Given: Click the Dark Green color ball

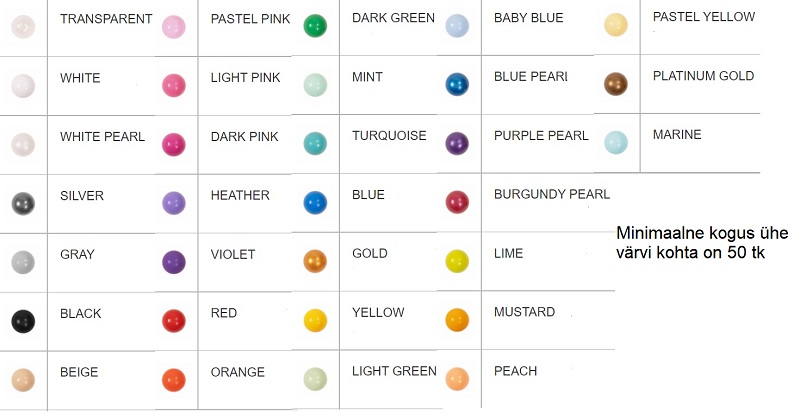Looking at the screenshot, I should point(315,26).
